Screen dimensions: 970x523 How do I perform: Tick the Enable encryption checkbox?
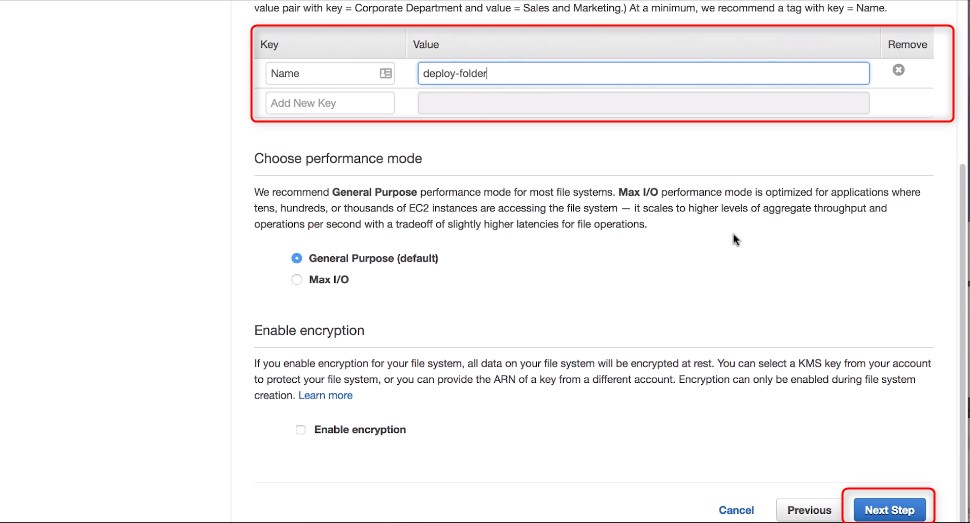point(301,430)
